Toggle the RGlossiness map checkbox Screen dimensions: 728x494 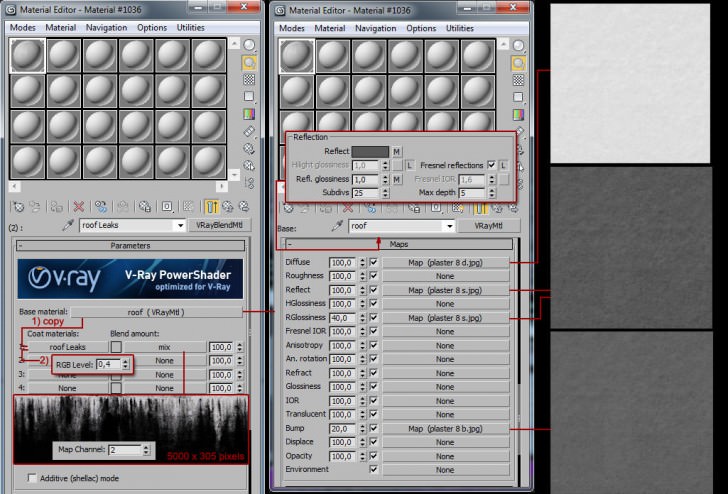click(373, 318)
